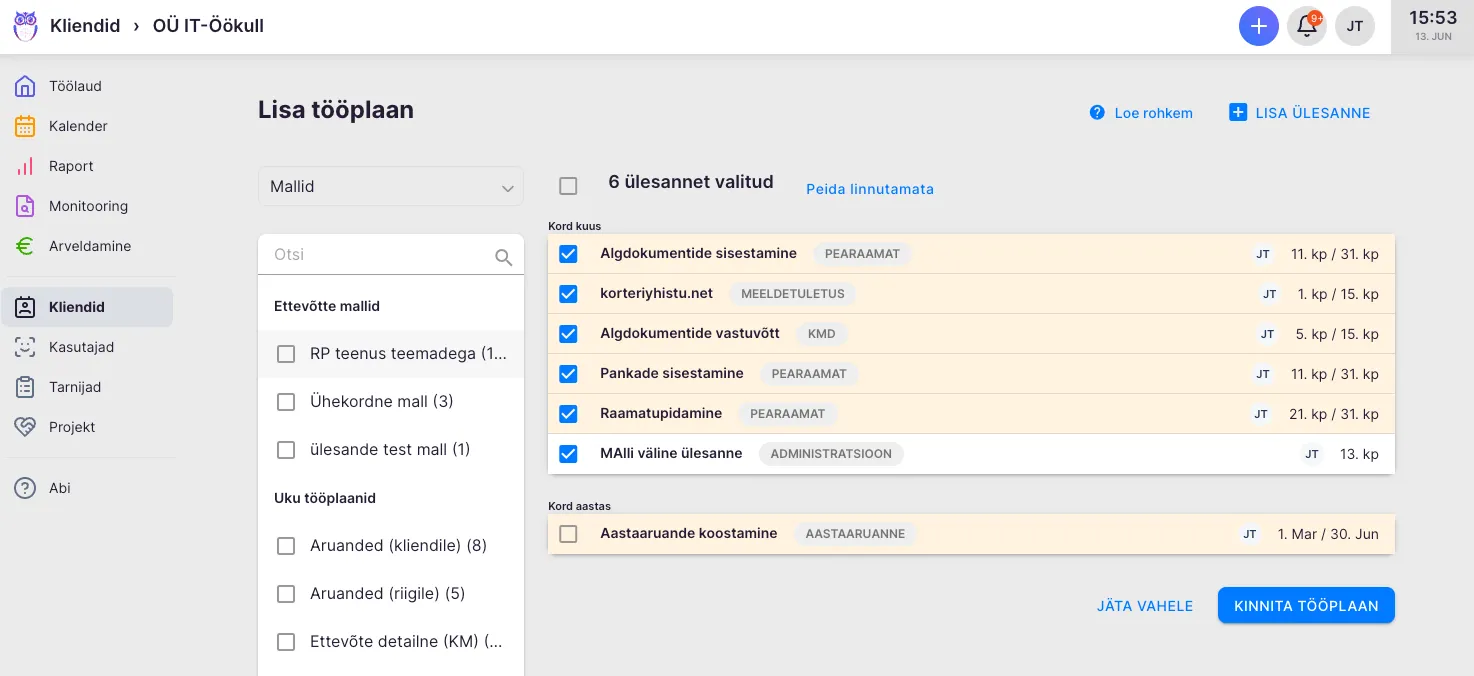Uncheck the korteriyhistu.net task checkbox
Image resolution: width=1474 pixels, height=676 pixels.
(568, 294)
